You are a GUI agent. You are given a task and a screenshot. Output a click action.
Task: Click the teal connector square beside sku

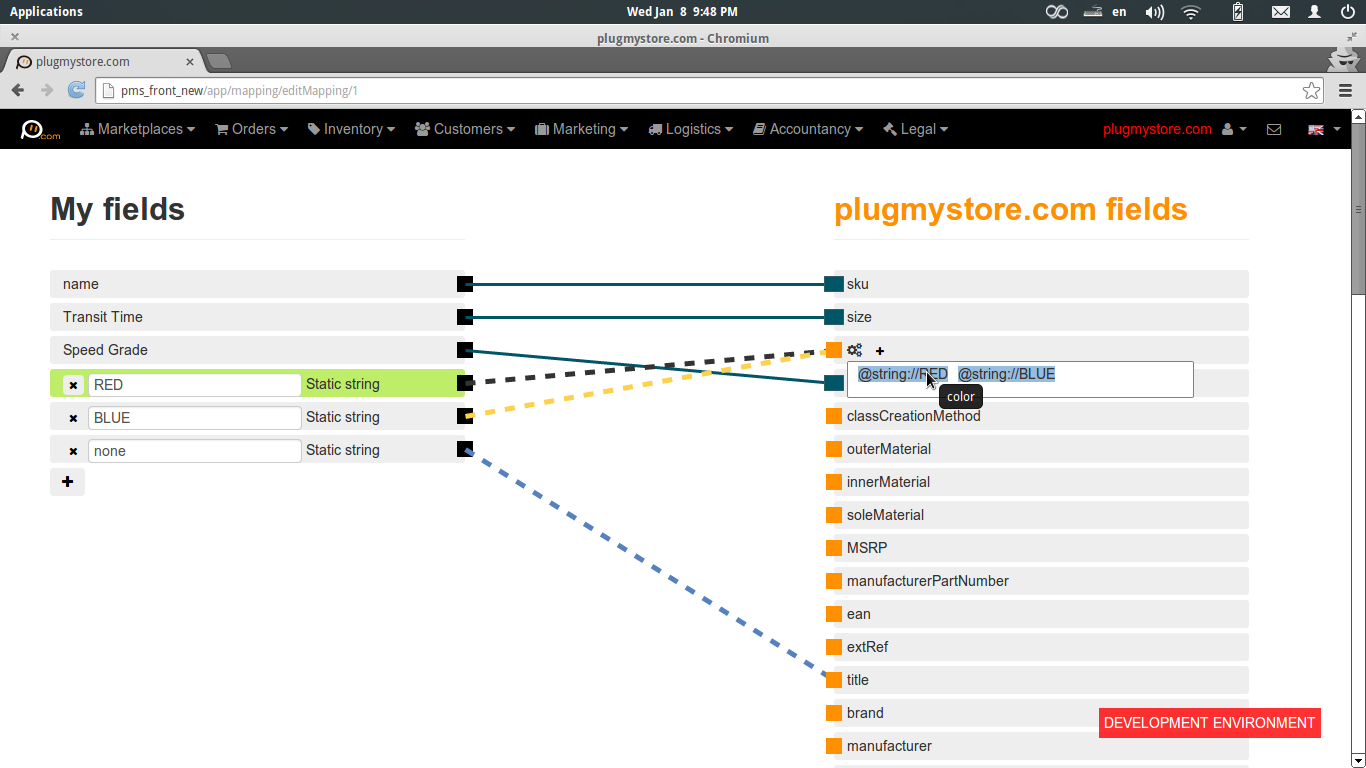[834, 284]
